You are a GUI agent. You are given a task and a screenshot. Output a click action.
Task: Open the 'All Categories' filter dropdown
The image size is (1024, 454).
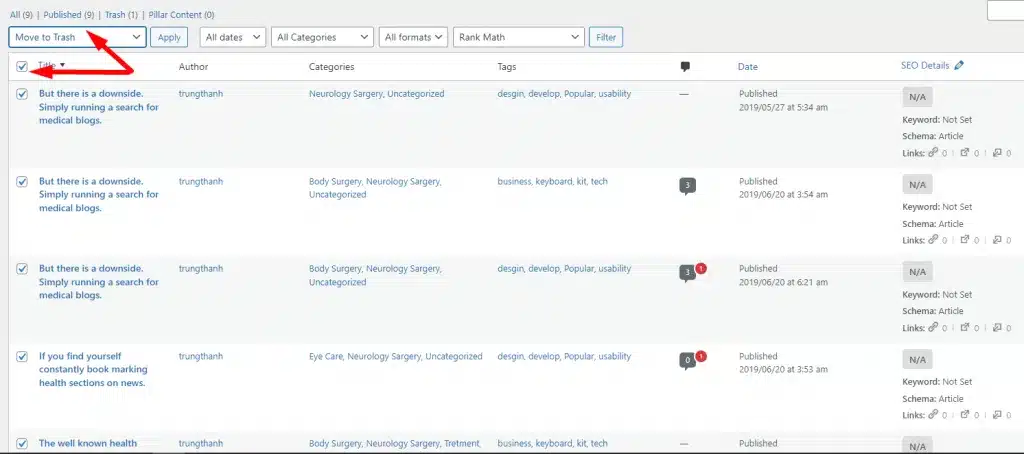323,37
